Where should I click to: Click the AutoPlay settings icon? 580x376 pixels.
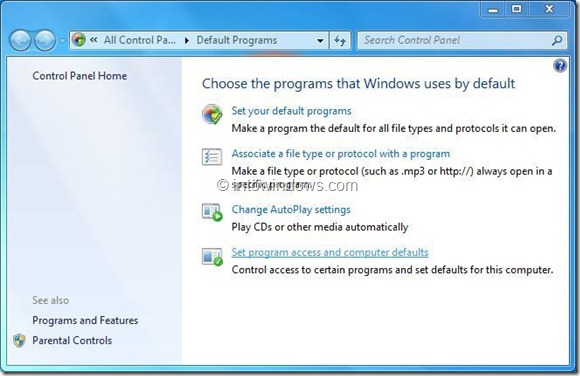pyautogui.click(x=212, y=212)
